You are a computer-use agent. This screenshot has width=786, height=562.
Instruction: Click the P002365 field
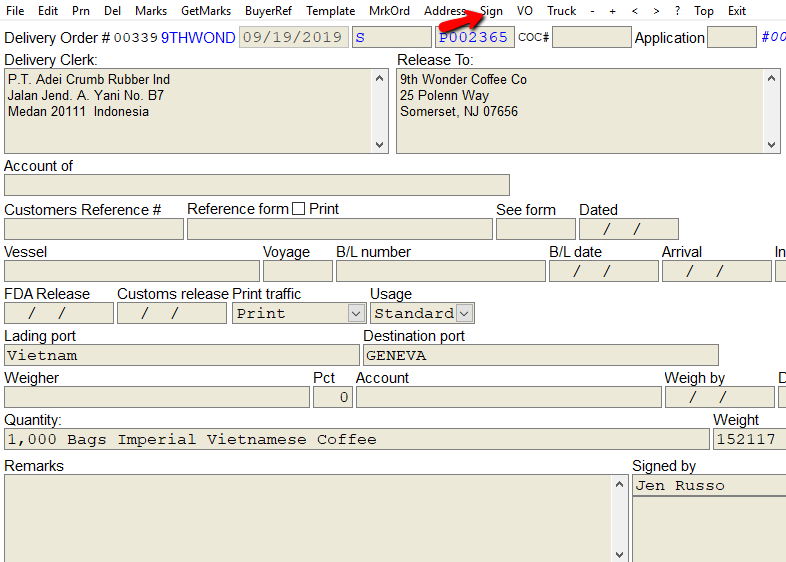click(x=474, y=37)
